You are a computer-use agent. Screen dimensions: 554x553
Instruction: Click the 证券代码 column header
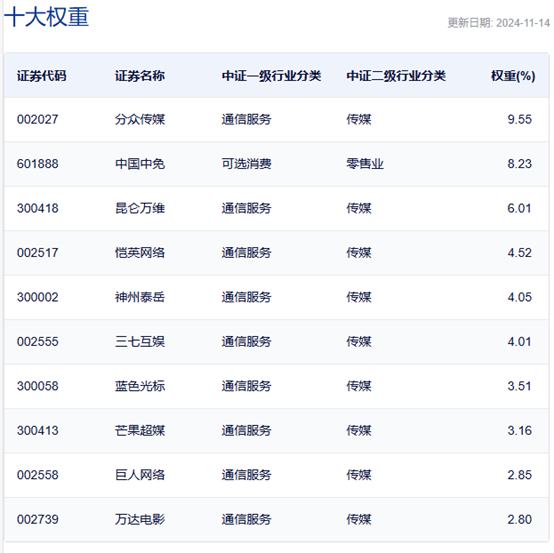point(42,76)
